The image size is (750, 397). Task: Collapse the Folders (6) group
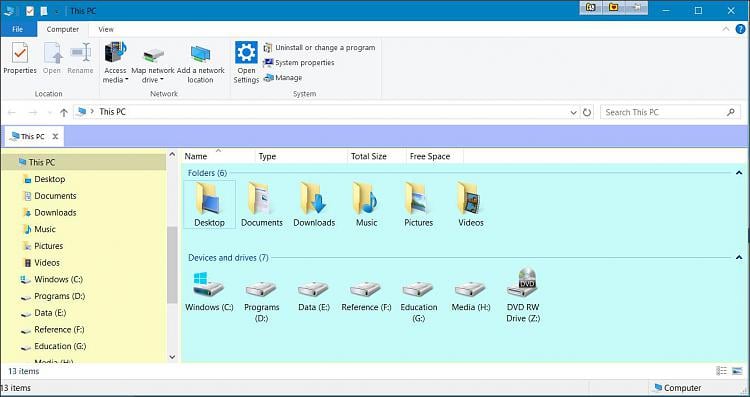[x=739, y=173]
